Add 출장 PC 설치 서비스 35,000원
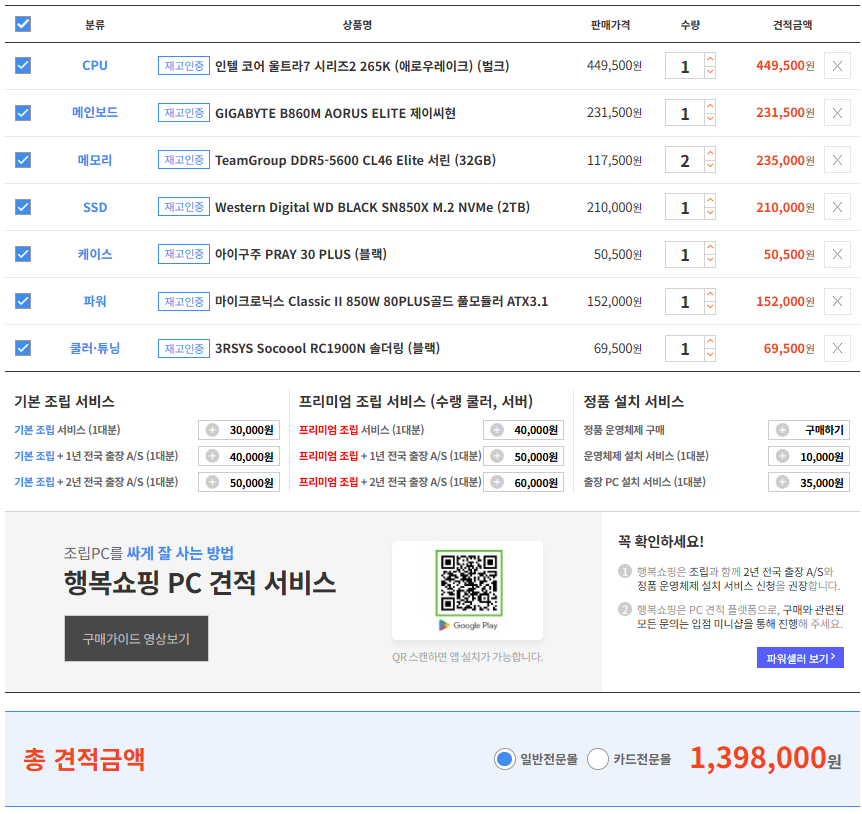Image resolution: width=862 pixels, height=814 pixels. pyautogui.click(x=809, y=482)
